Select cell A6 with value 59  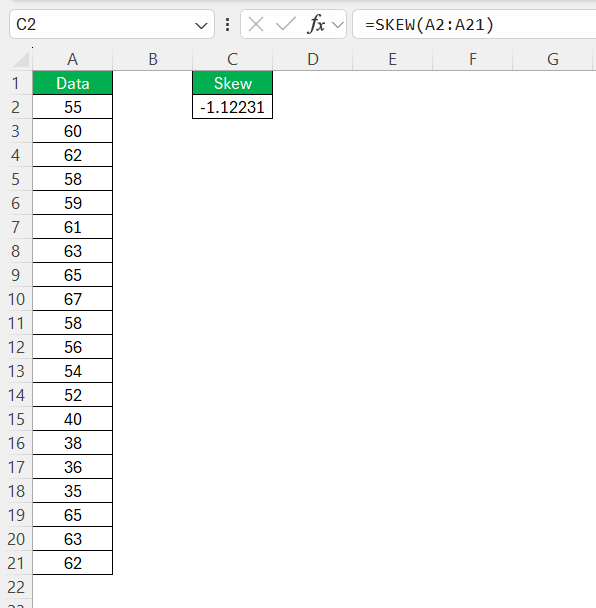(x=73, y=203)
